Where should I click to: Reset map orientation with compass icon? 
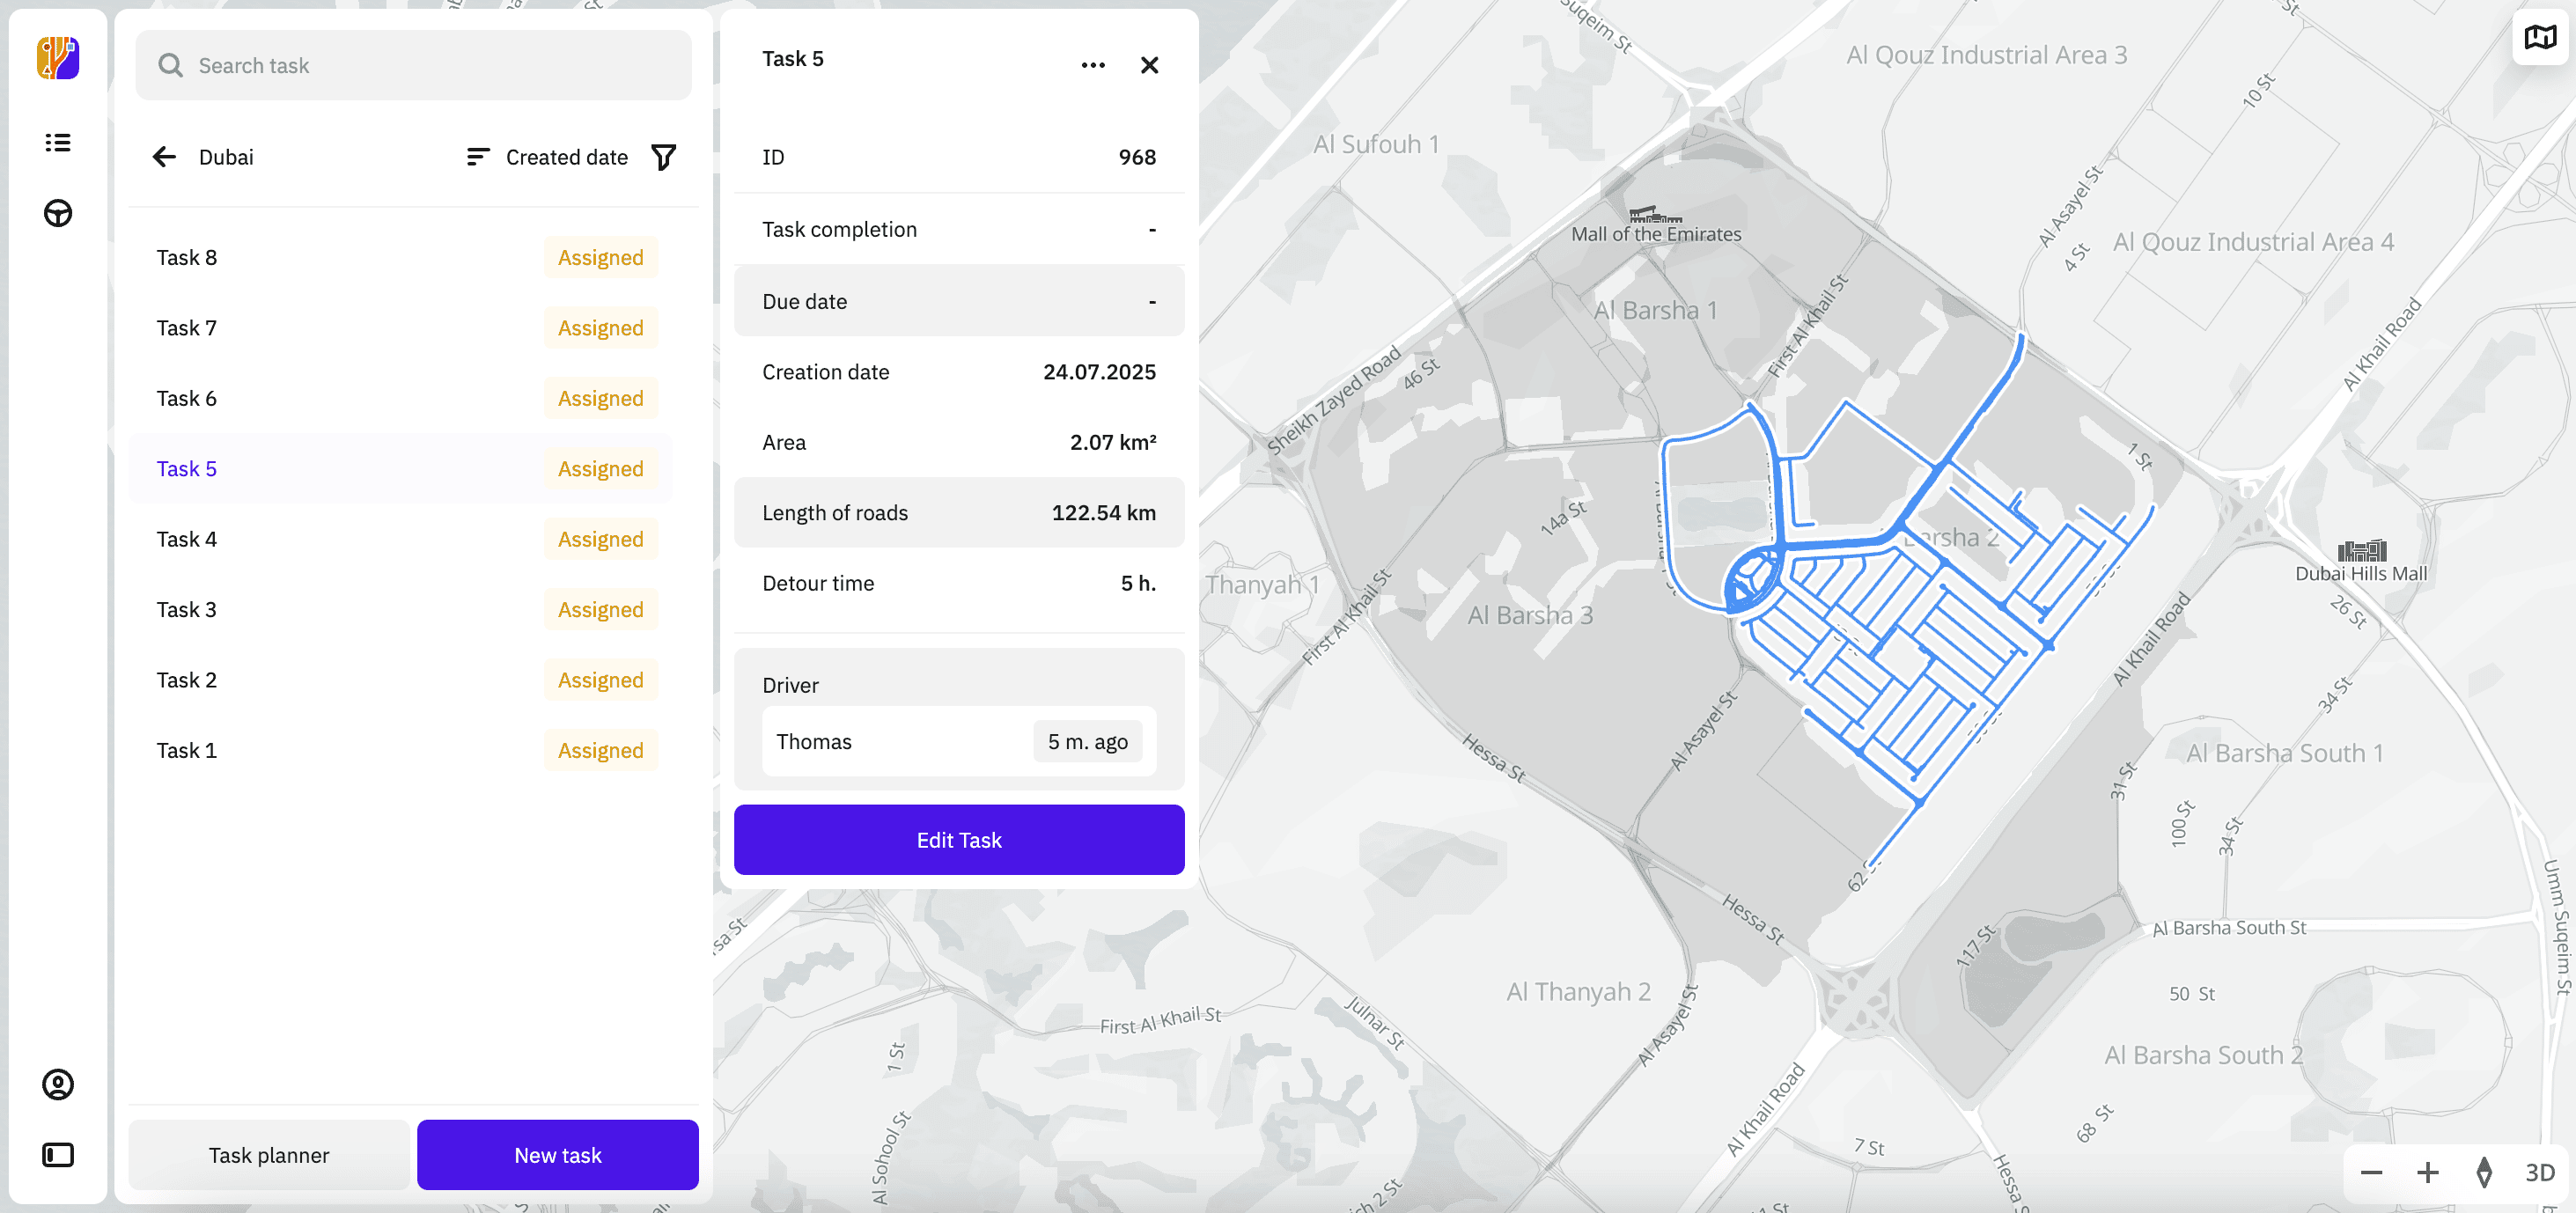pyautogui.click(x=2484, y=1172)
